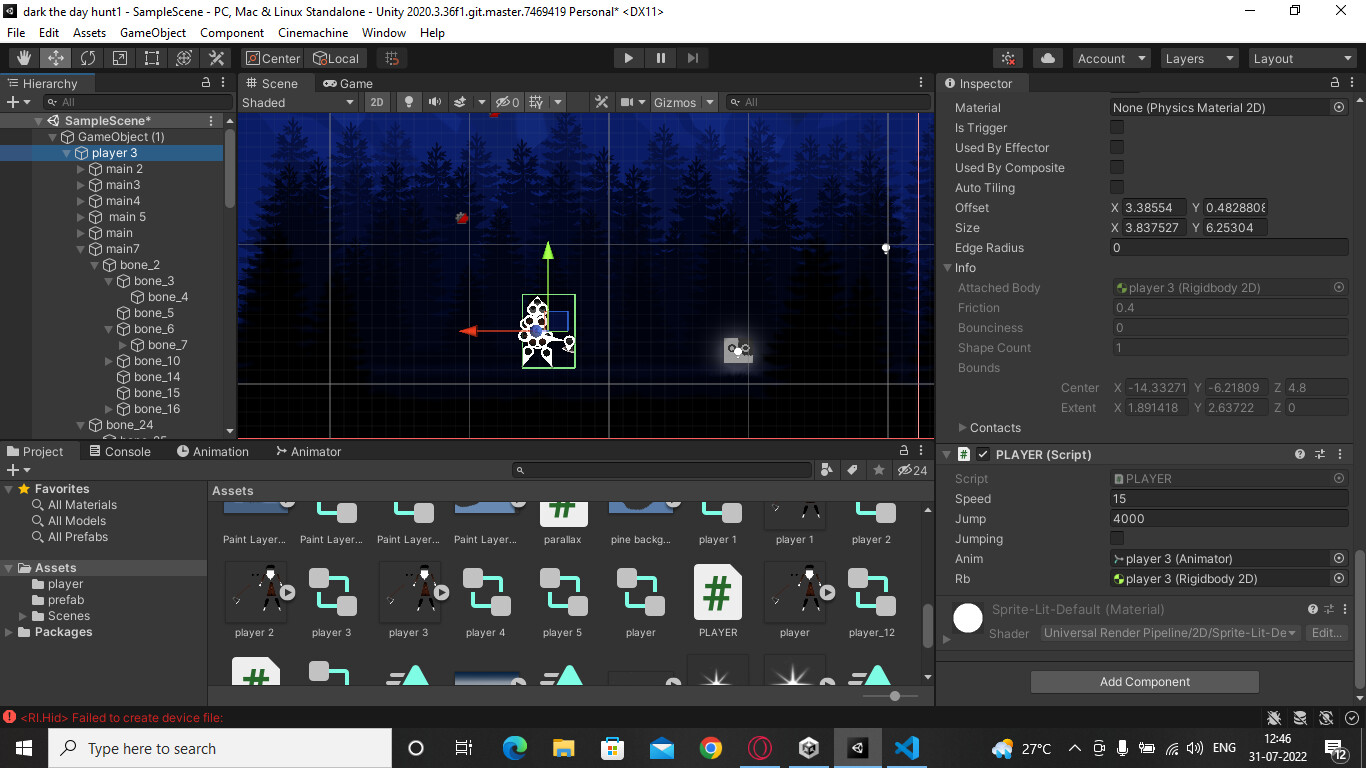Open Unity cloud services
This screenshot has height=768, width=1366.
1047,57
